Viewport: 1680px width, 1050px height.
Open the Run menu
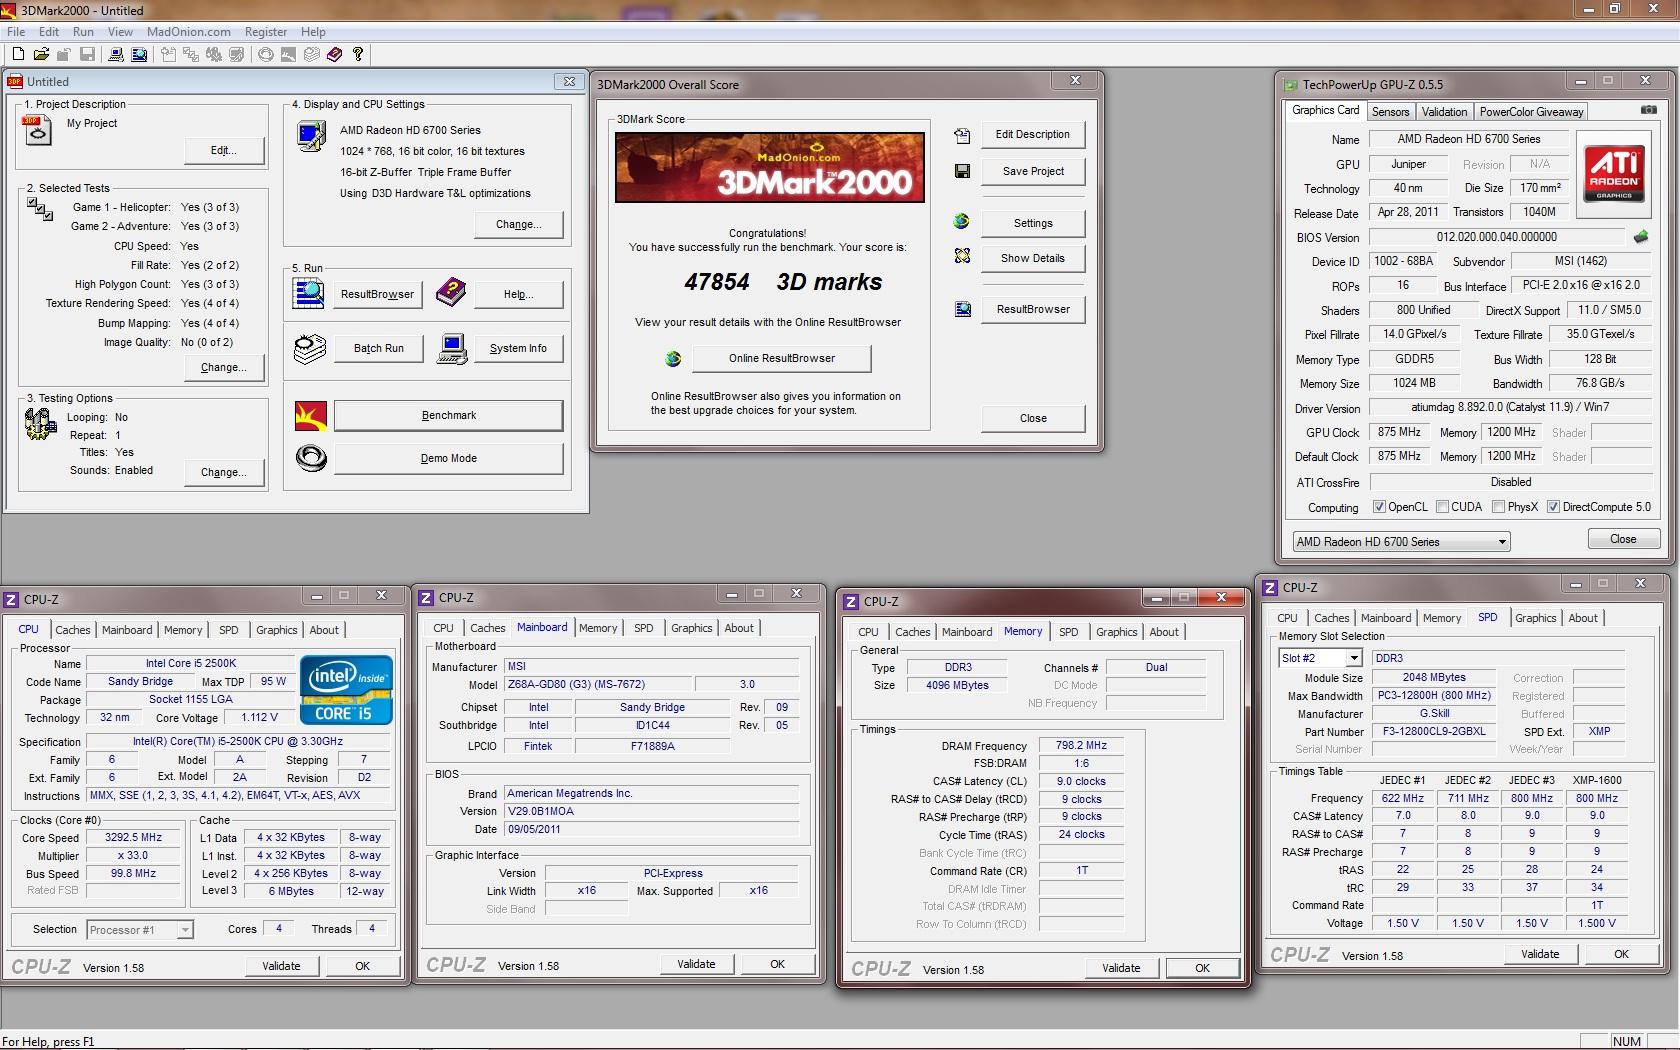coord(83,32)
